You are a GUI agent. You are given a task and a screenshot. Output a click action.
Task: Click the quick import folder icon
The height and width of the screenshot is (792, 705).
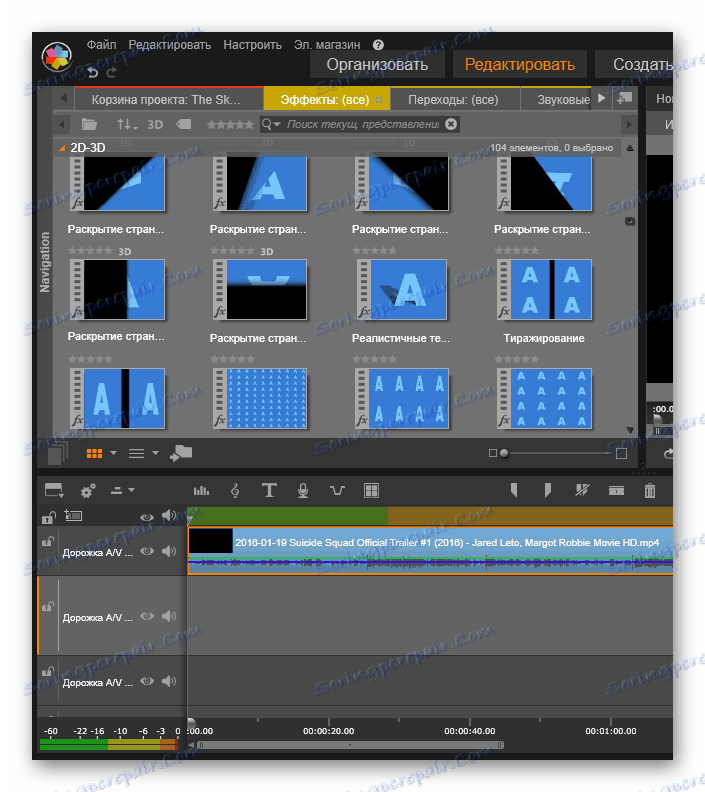pyautogui.click(x=181, y=453)
